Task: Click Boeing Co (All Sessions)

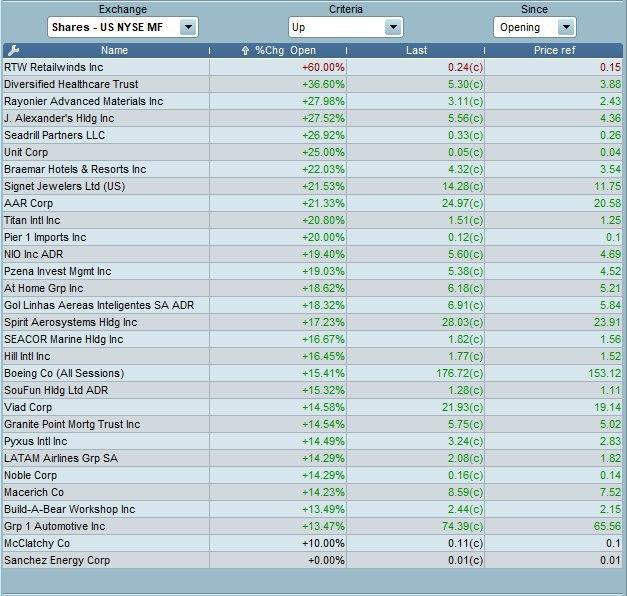Action: (64, 373)
